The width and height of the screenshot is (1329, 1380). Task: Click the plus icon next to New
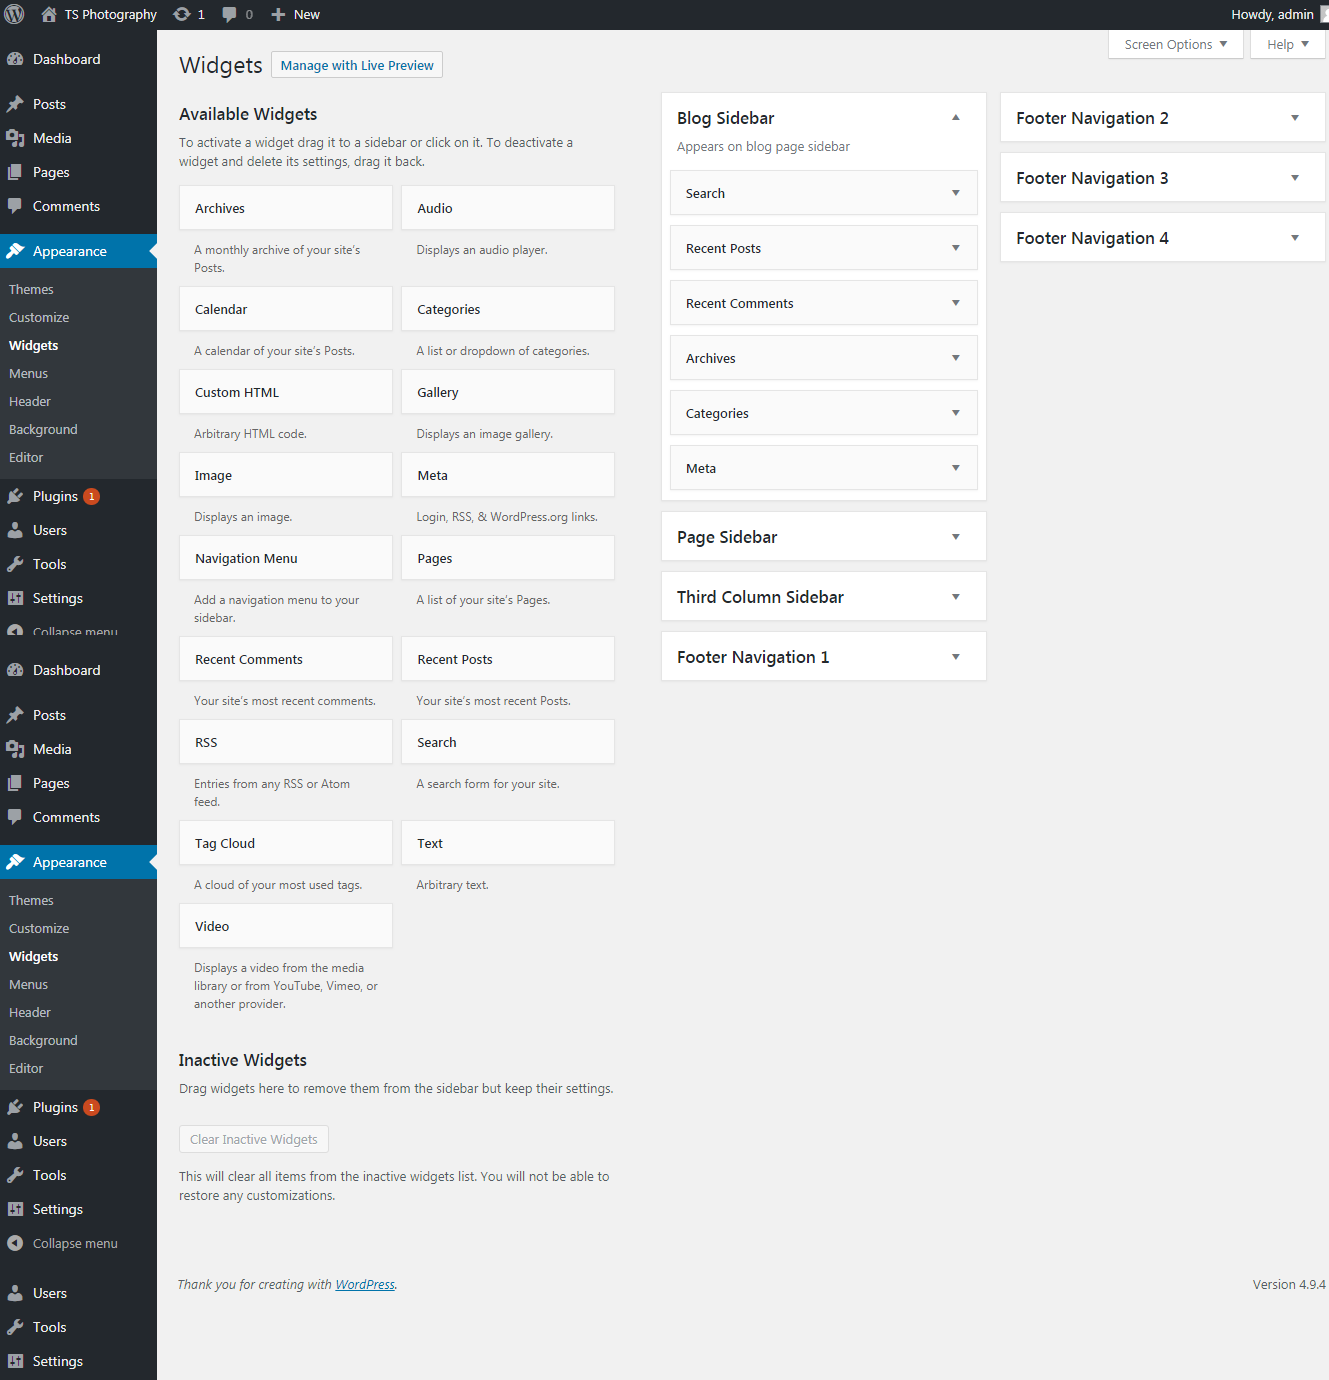pos(279,14)
